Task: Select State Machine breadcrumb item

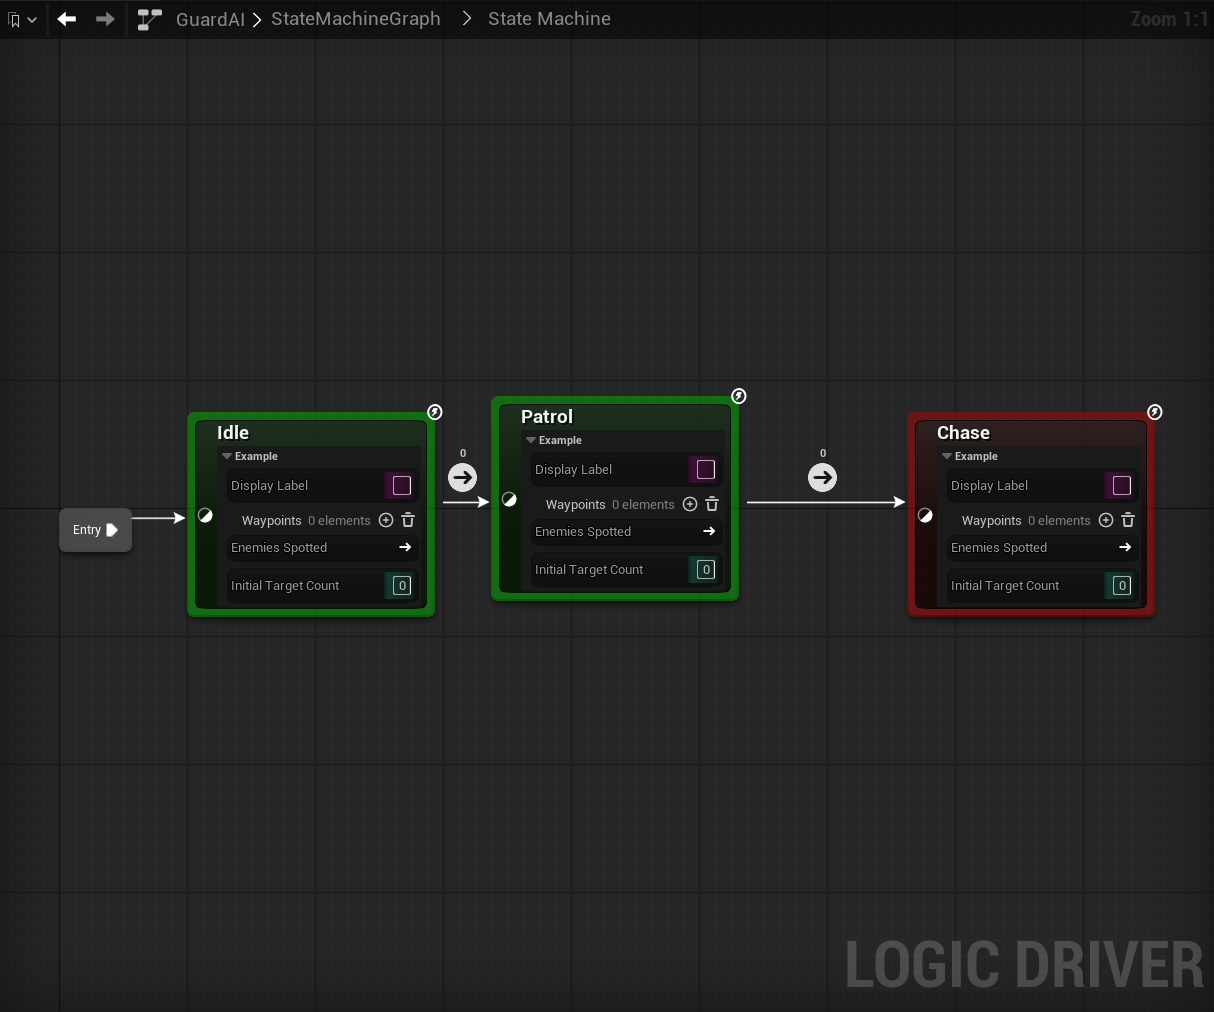Action: point(549,19)
